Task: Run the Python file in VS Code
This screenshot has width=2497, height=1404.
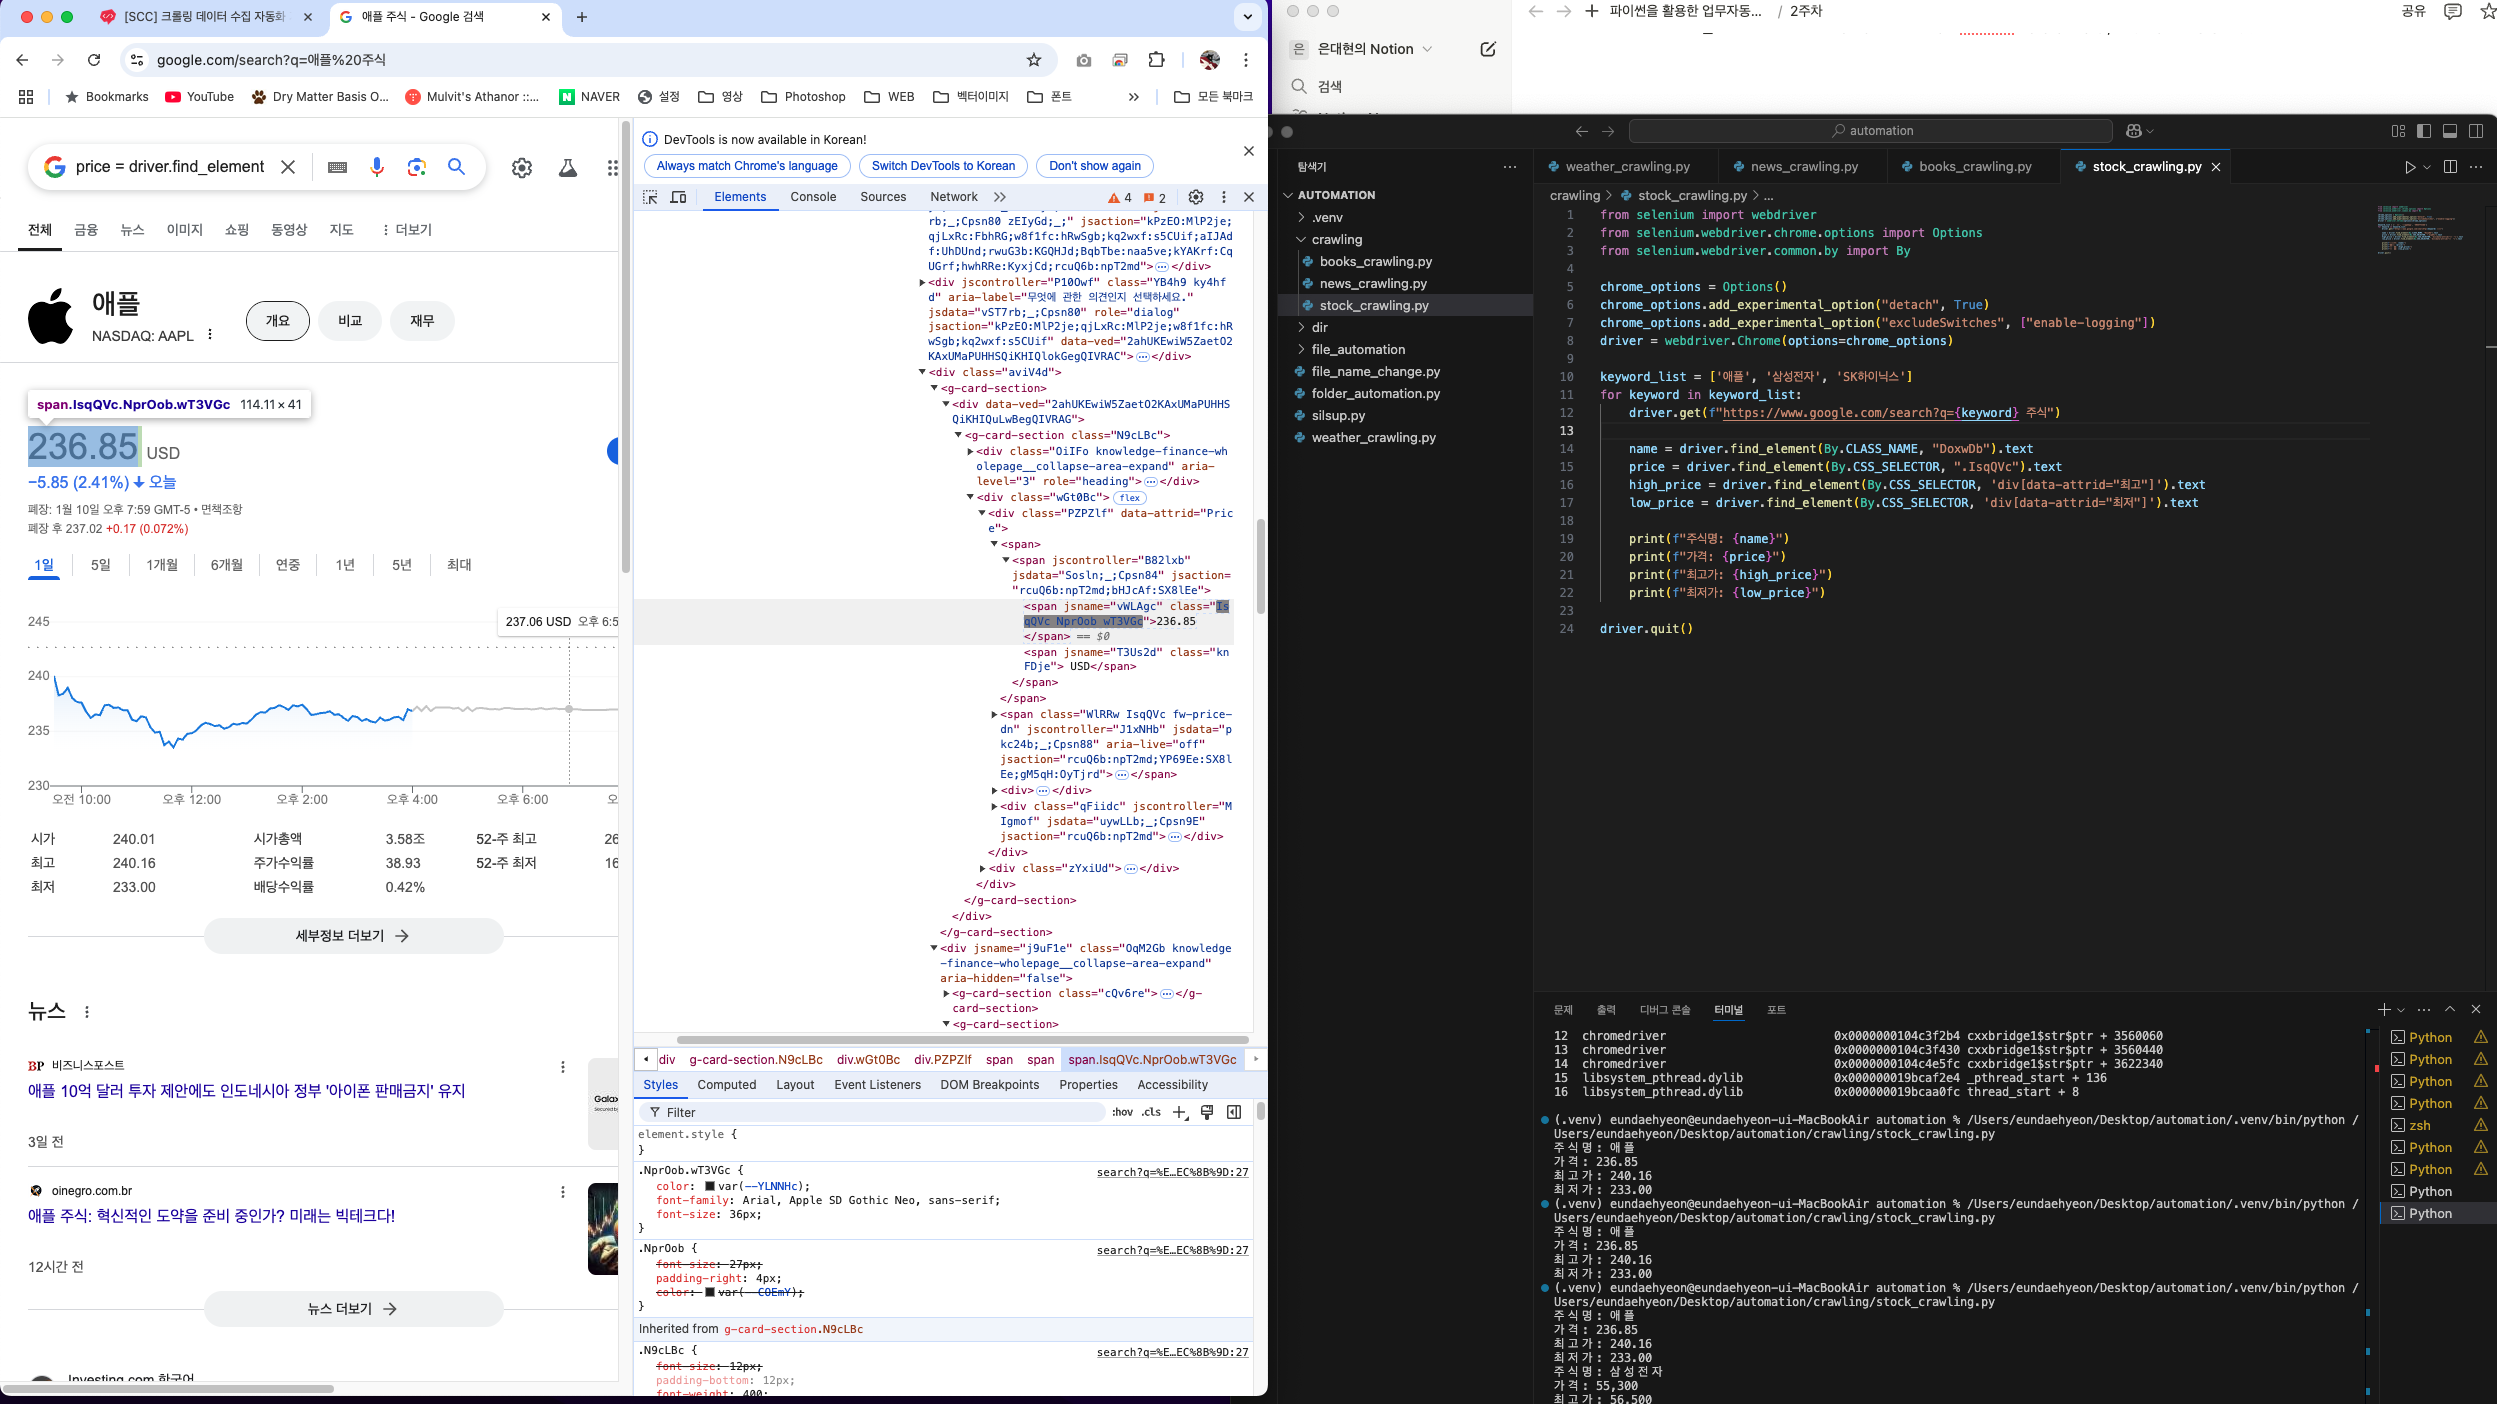Action: 2410,167
